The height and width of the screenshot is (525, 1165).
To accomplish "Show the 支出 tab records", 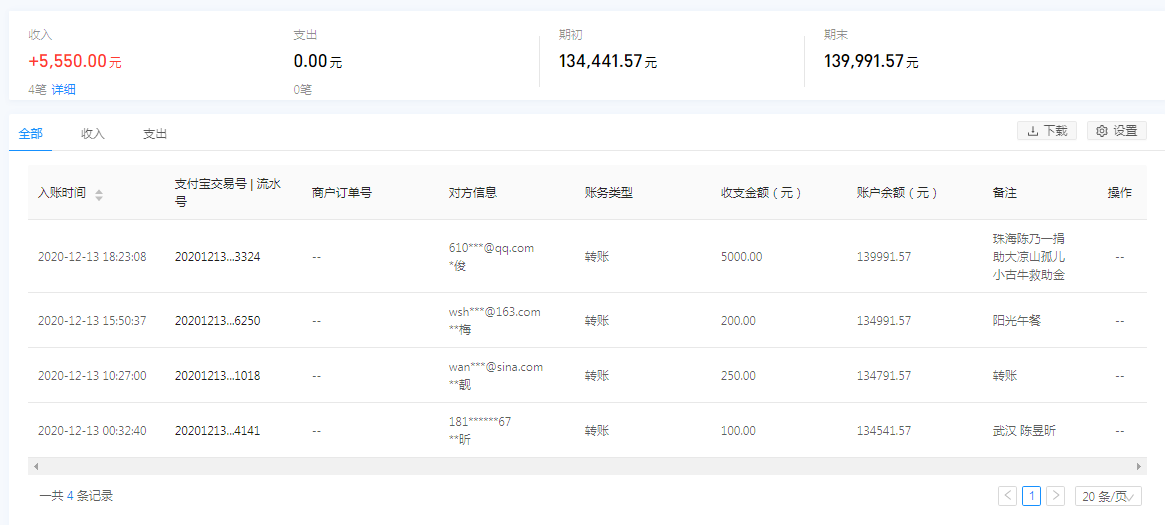I will (155, 133).
